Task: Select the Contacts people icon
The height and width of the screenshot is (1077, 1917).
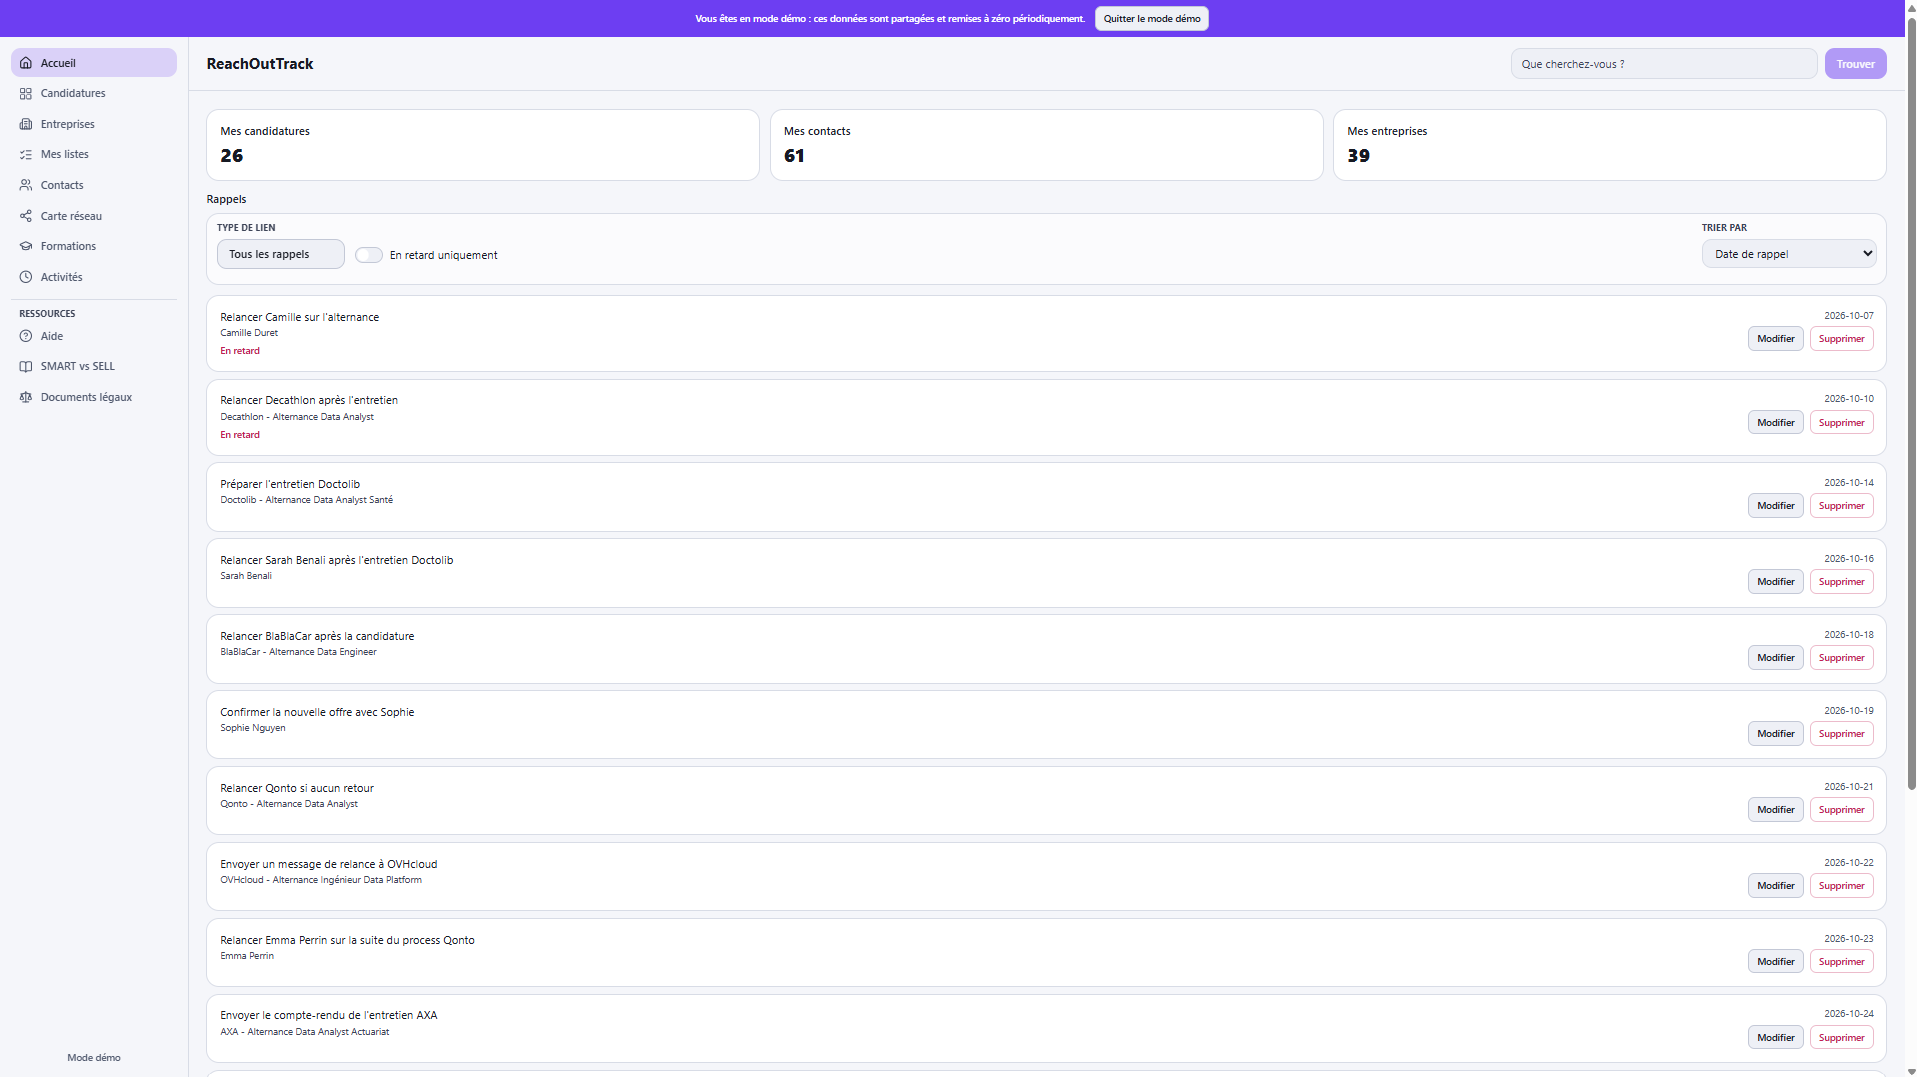Action: 26,185
